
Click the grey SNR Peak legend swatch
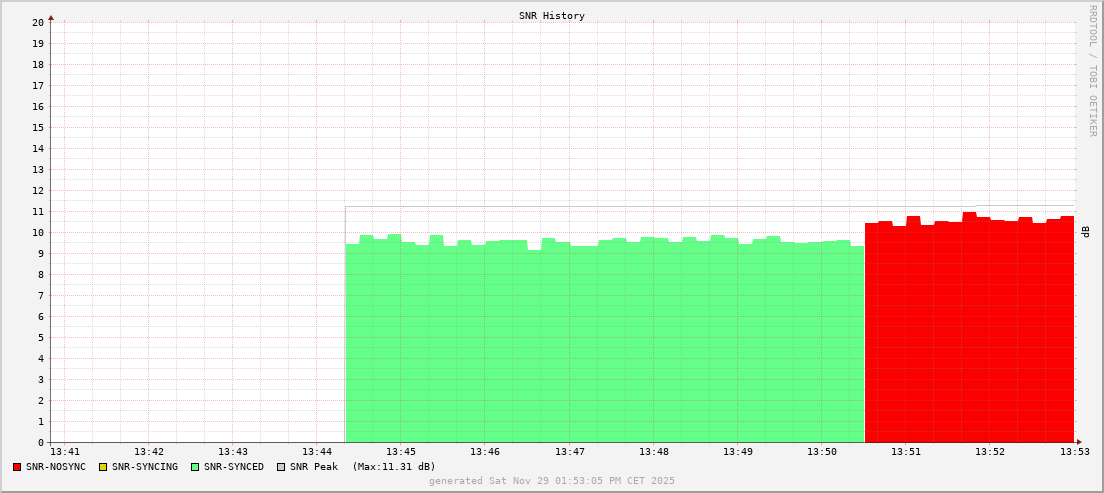click(280, 467)
